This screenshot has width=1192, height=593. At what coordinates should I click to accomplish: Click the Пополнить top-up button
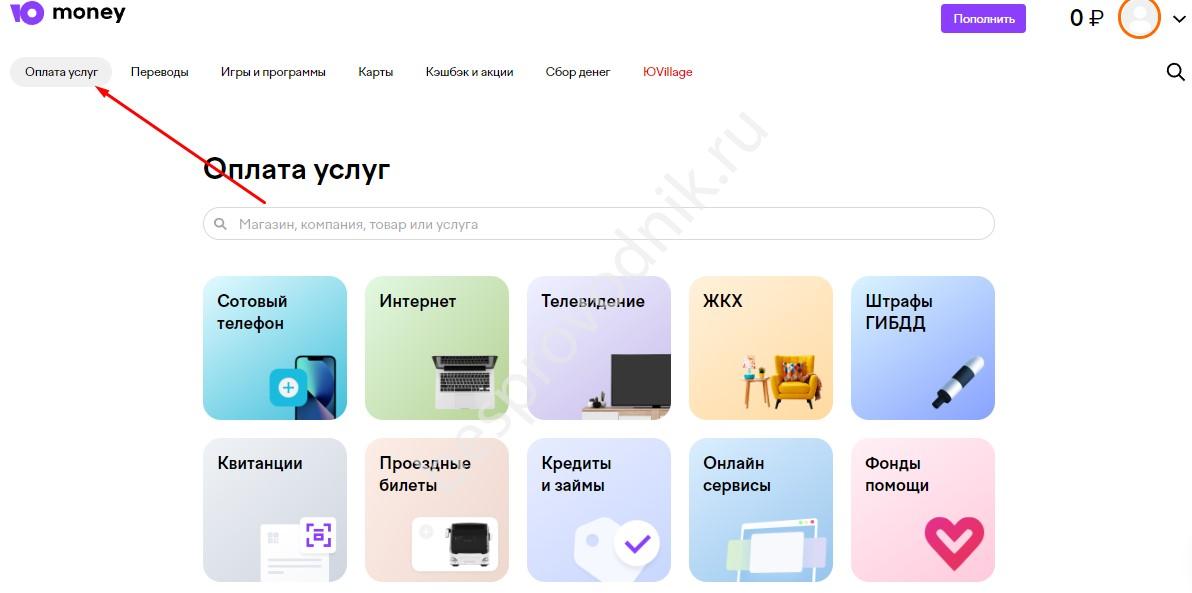[x=984, y=19]
